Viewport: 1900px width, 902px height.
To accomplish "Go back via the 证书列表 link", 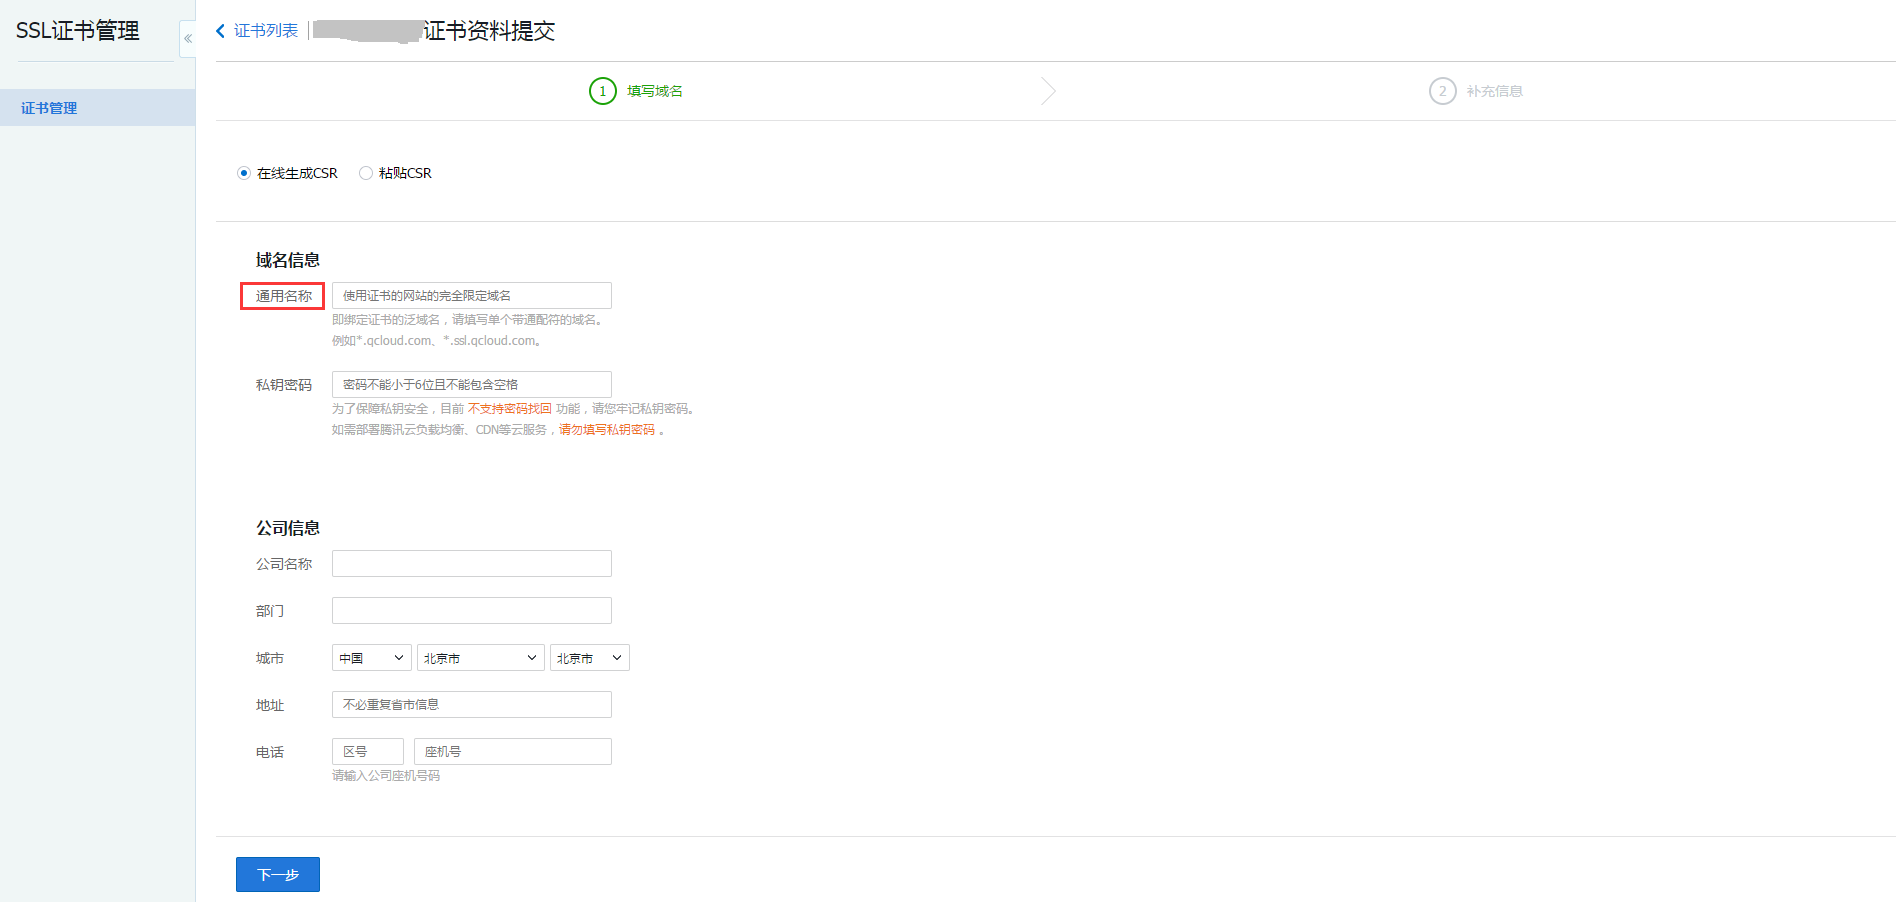I will tap(266, 31).
